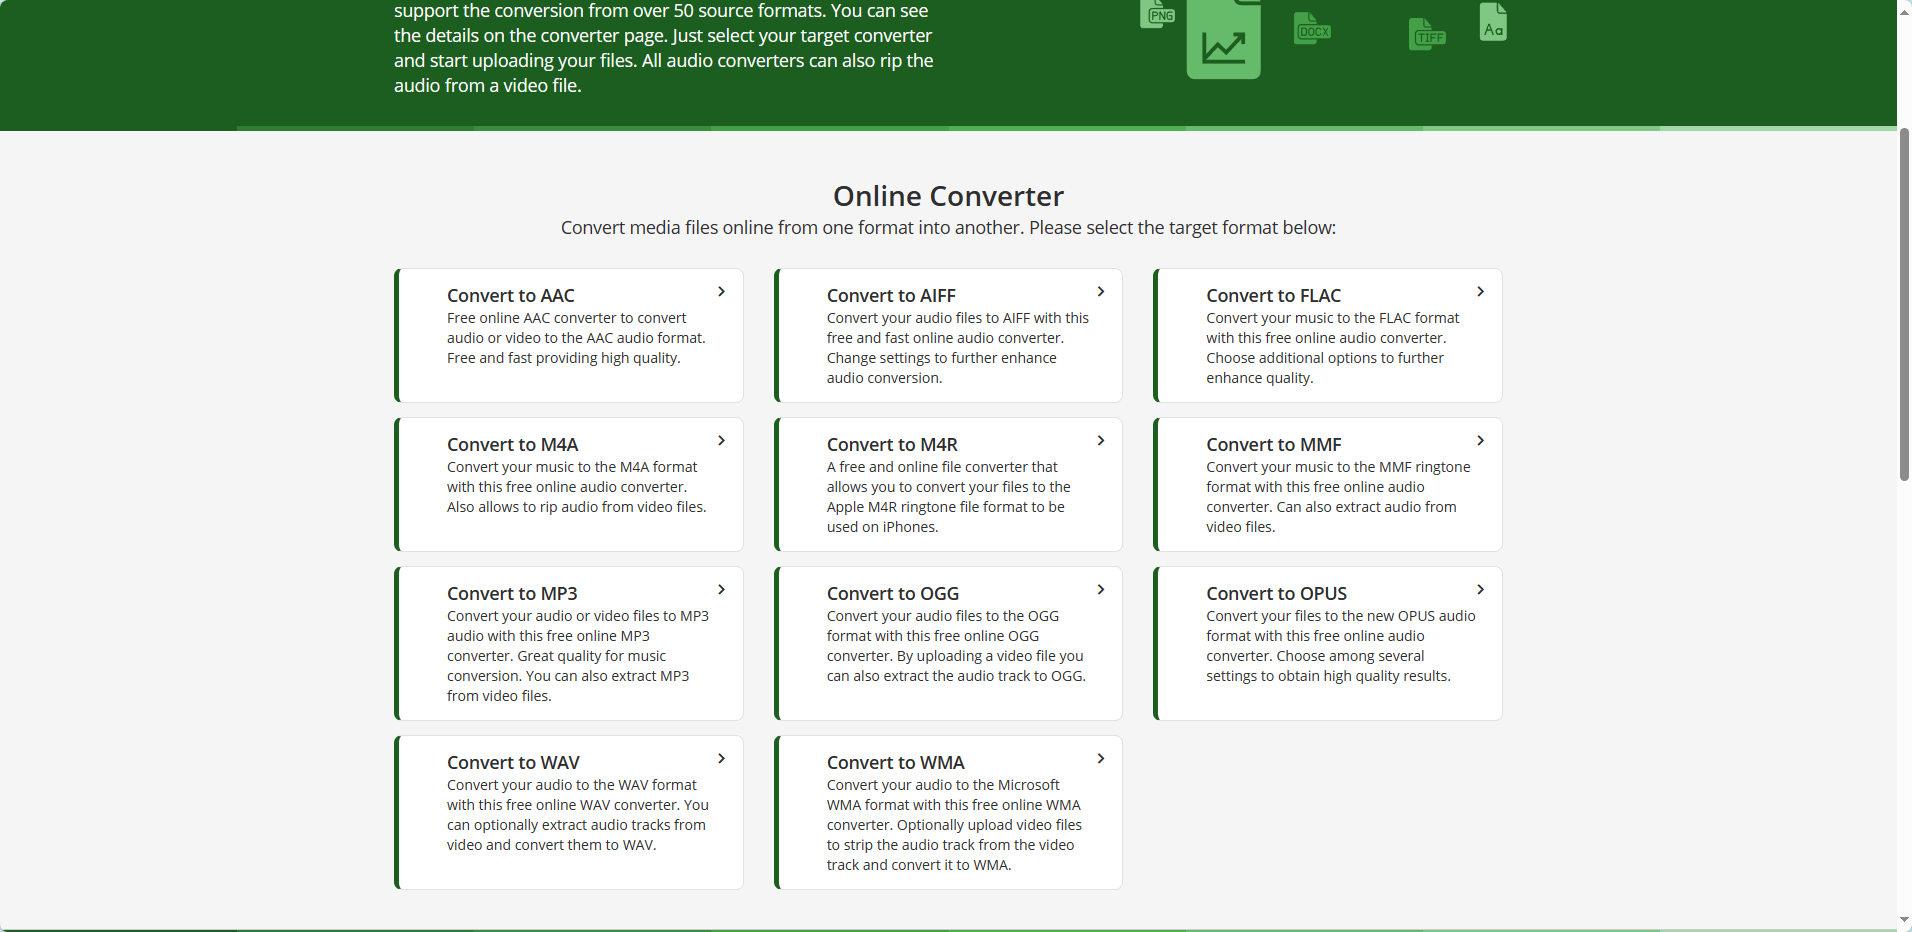Choose the Convert to OGG heading
Screen dimensions: 1912x932
click(x=892, y=594)
